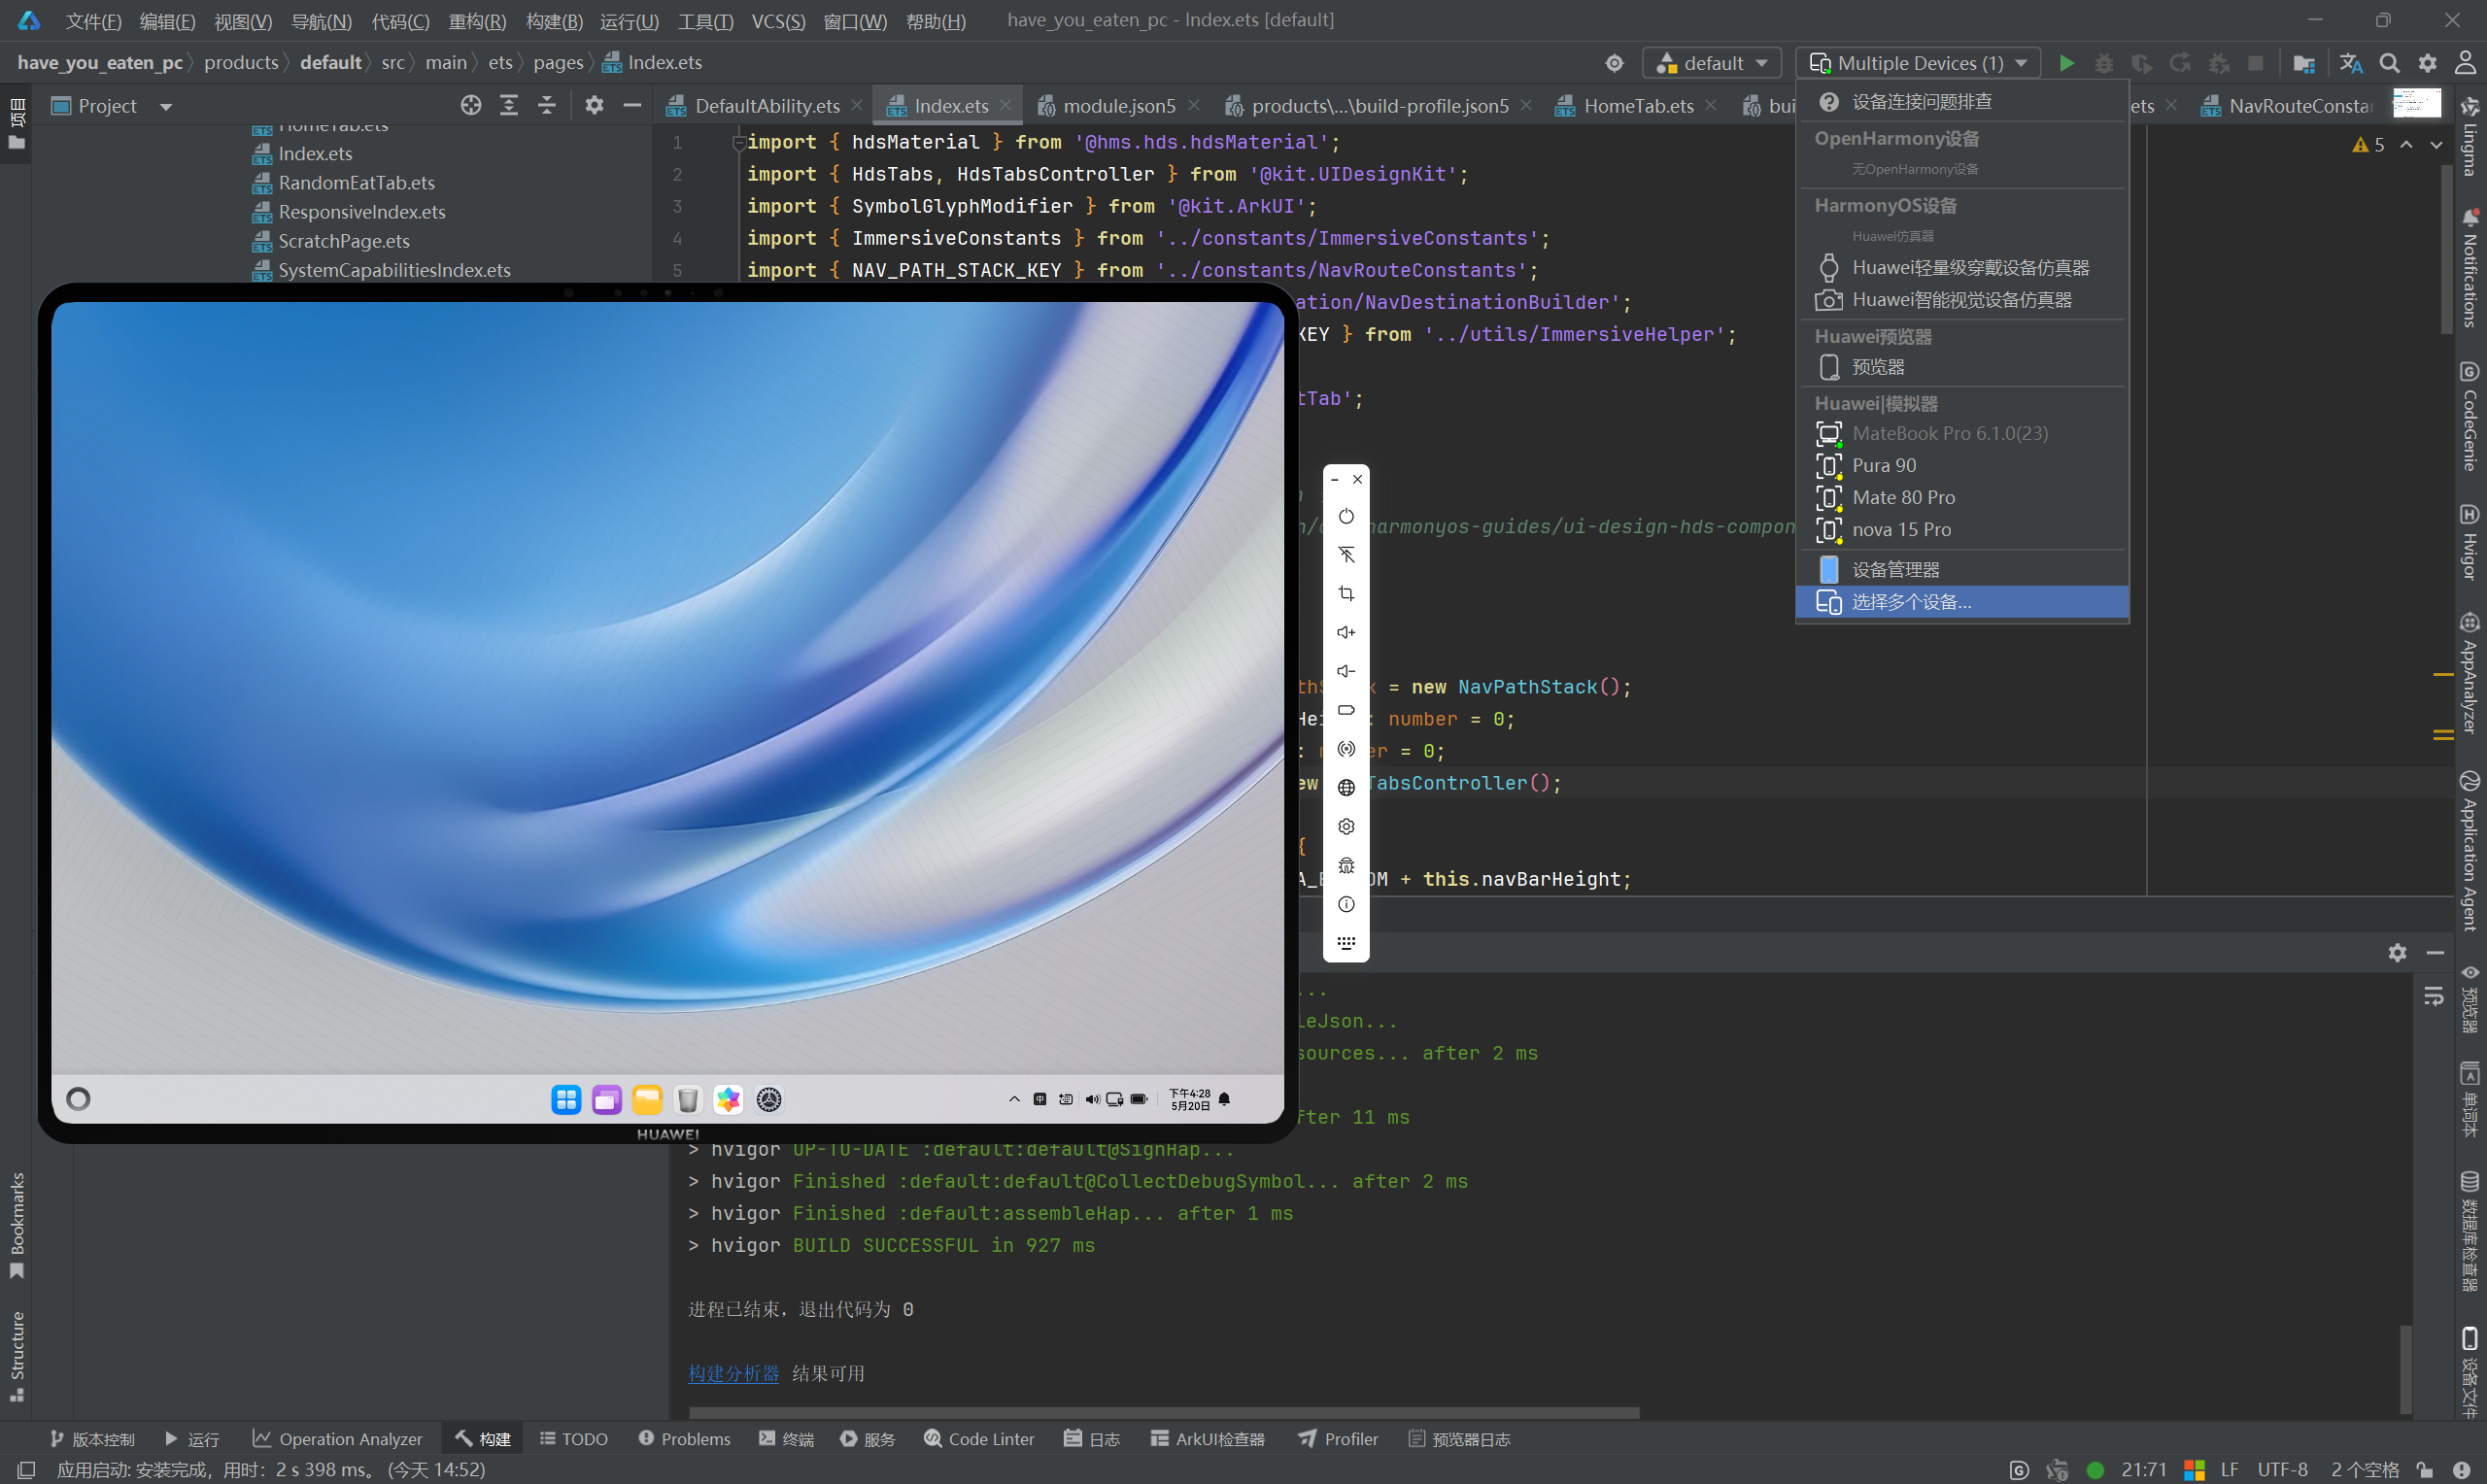Viewport: 2487px width, 1484px height.
Task: Toggle emulator always-on-top pin icon
Action: (x=1346, y=555)
